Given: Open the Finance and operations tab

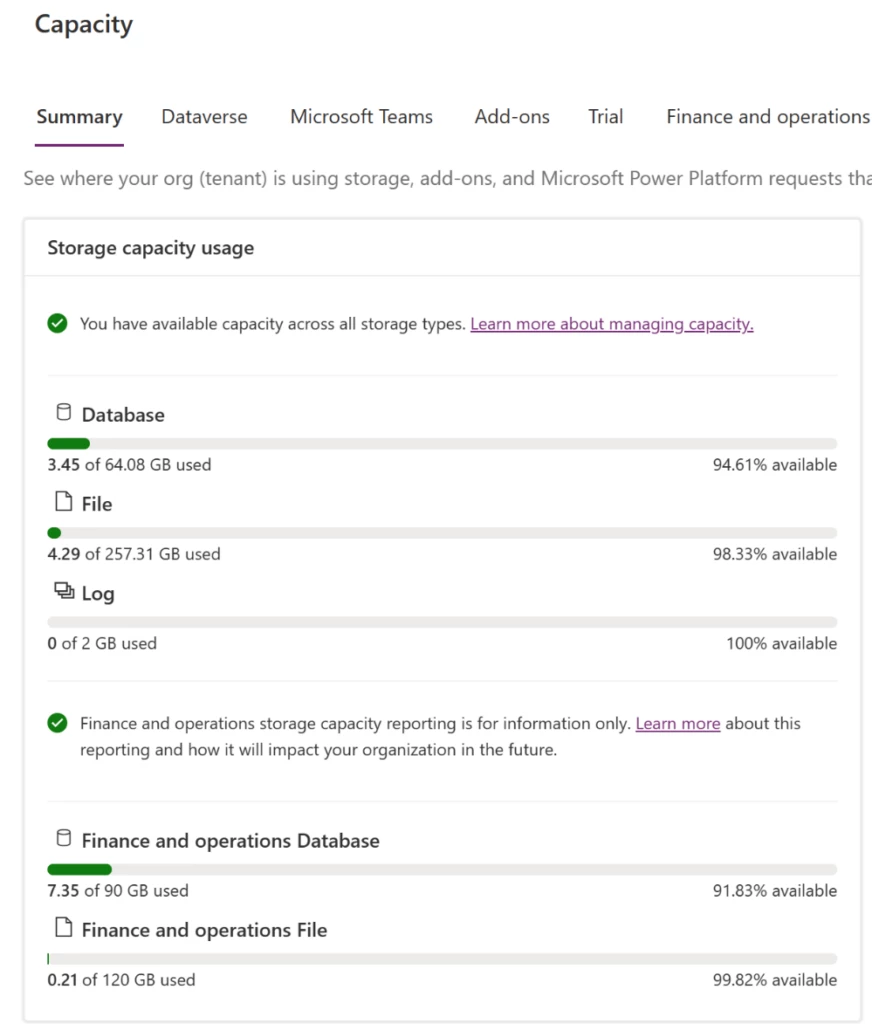Looking at the screenshot, I should pyautogui.click(x=767, y=117).
